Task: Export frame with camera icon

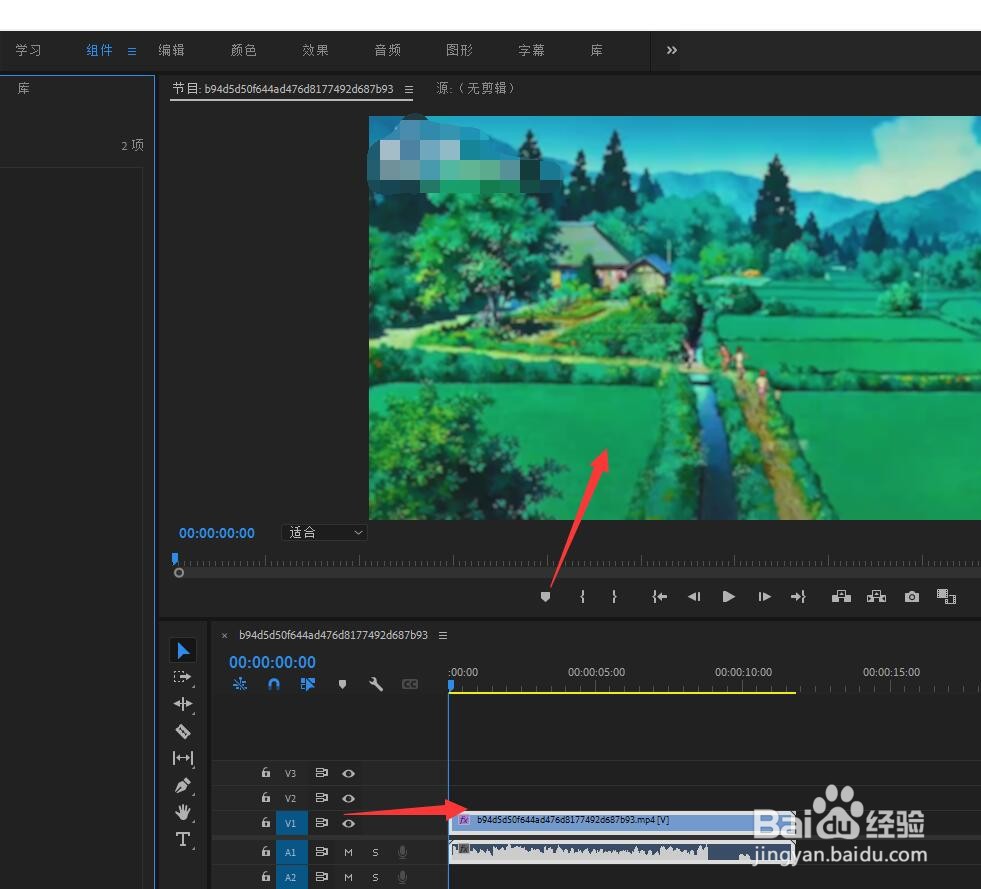Action: pyautogui.click(x=912, y=597)
